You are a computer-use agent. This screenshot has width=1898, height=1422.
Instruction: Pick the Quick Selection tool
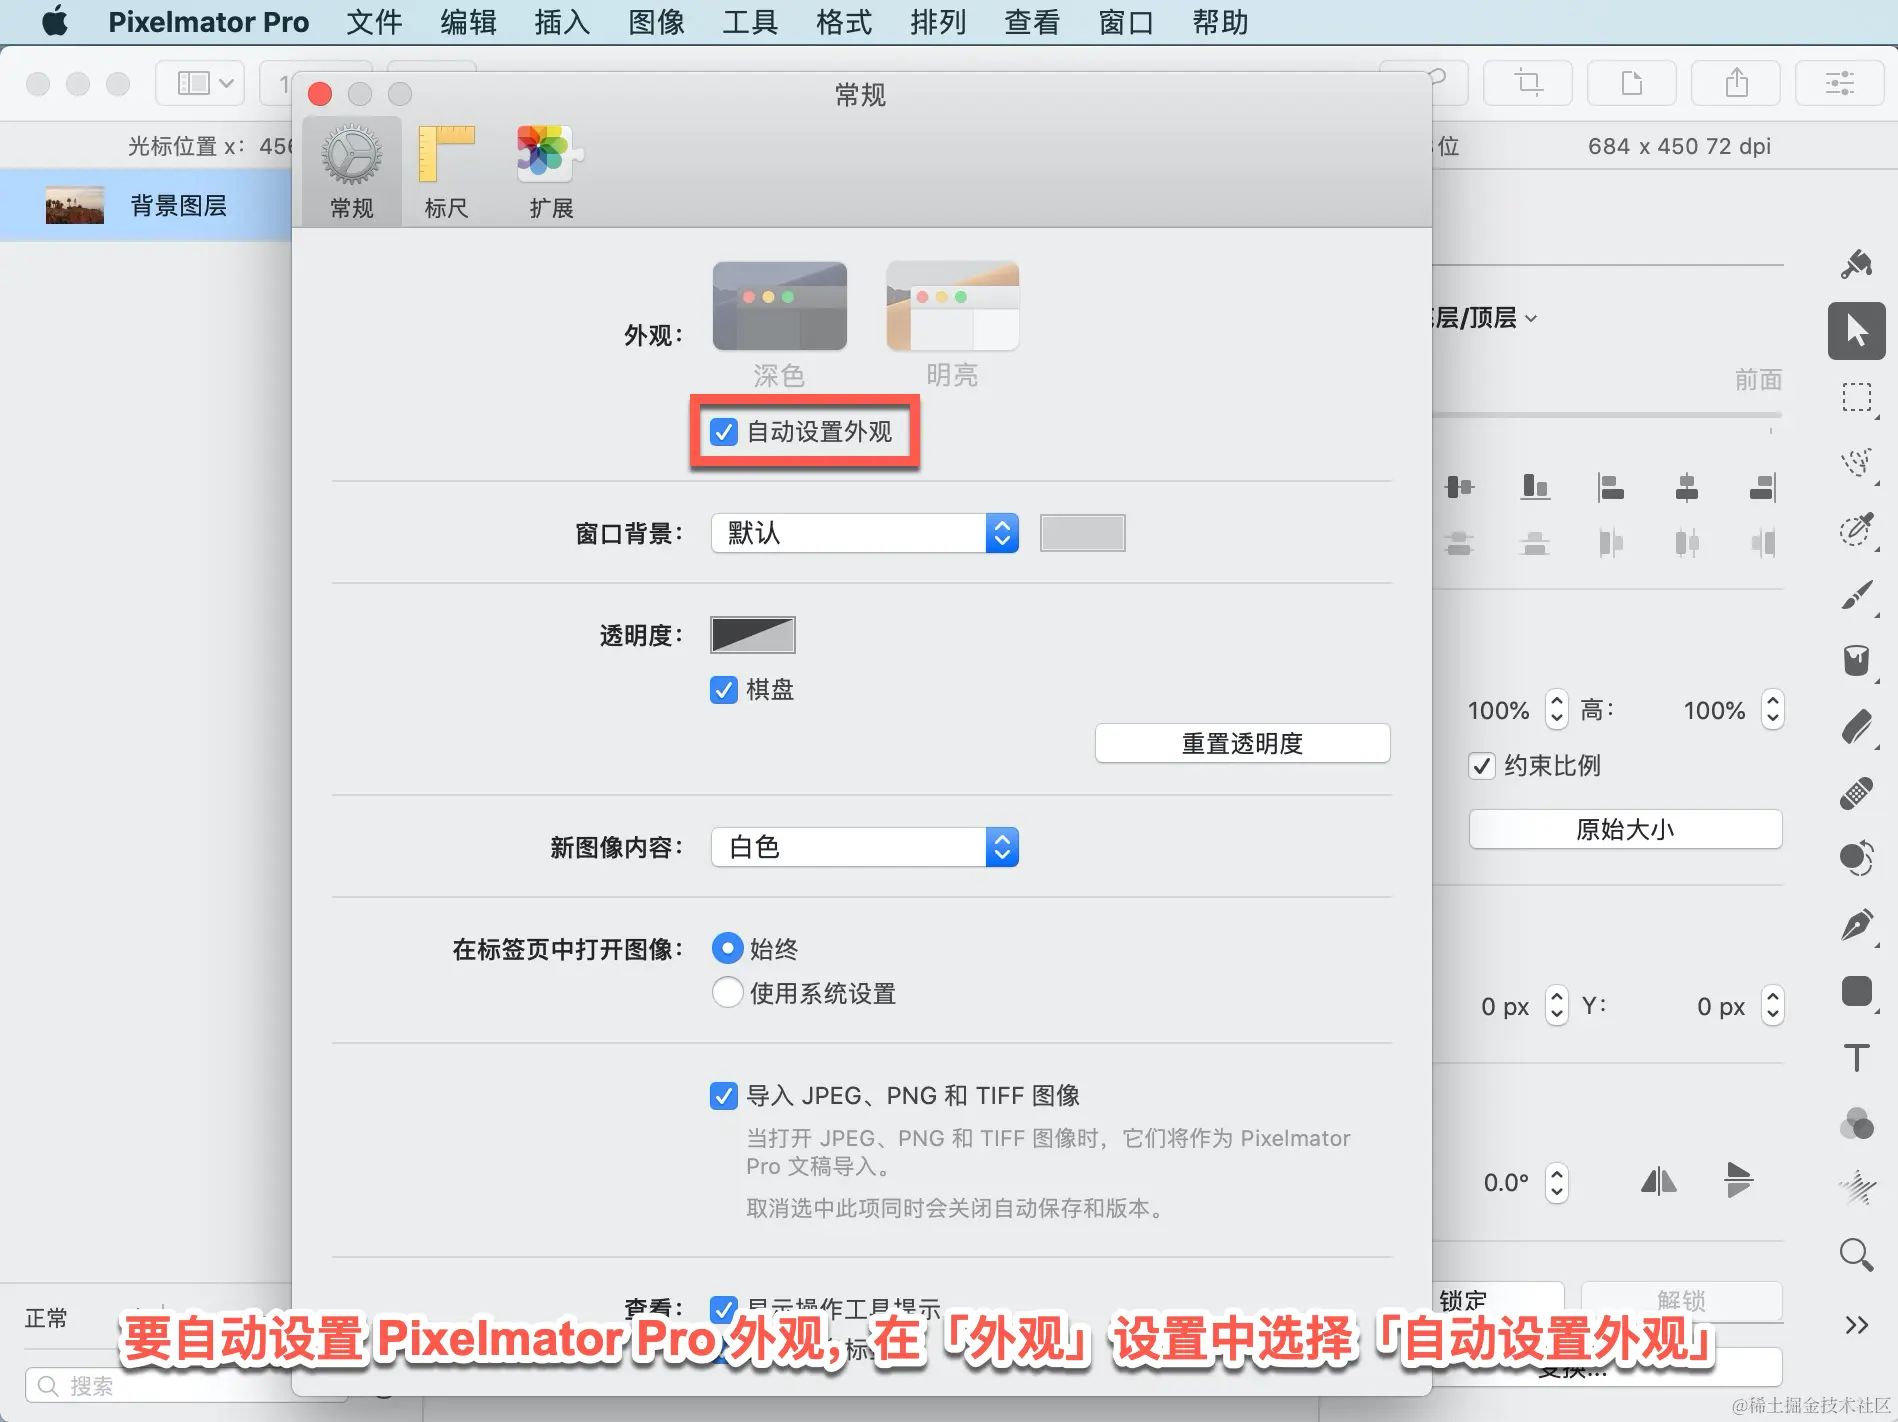pos(1856,462)
